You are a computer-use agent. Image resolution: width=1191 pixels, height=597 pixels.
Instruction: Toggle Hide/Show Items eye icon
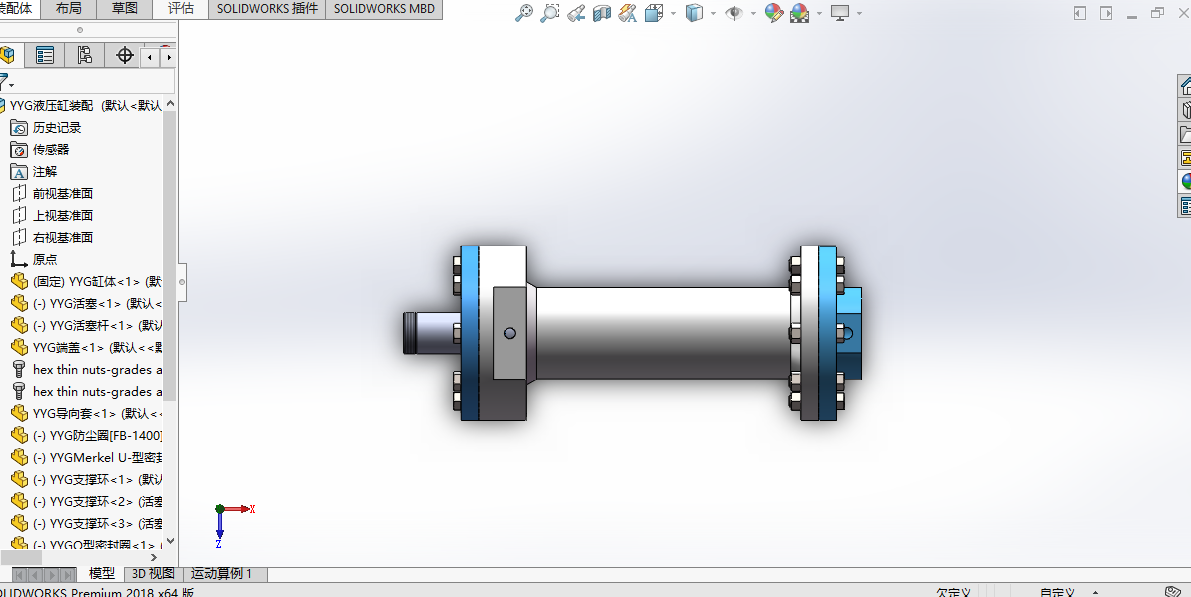(x=736, y=13)
